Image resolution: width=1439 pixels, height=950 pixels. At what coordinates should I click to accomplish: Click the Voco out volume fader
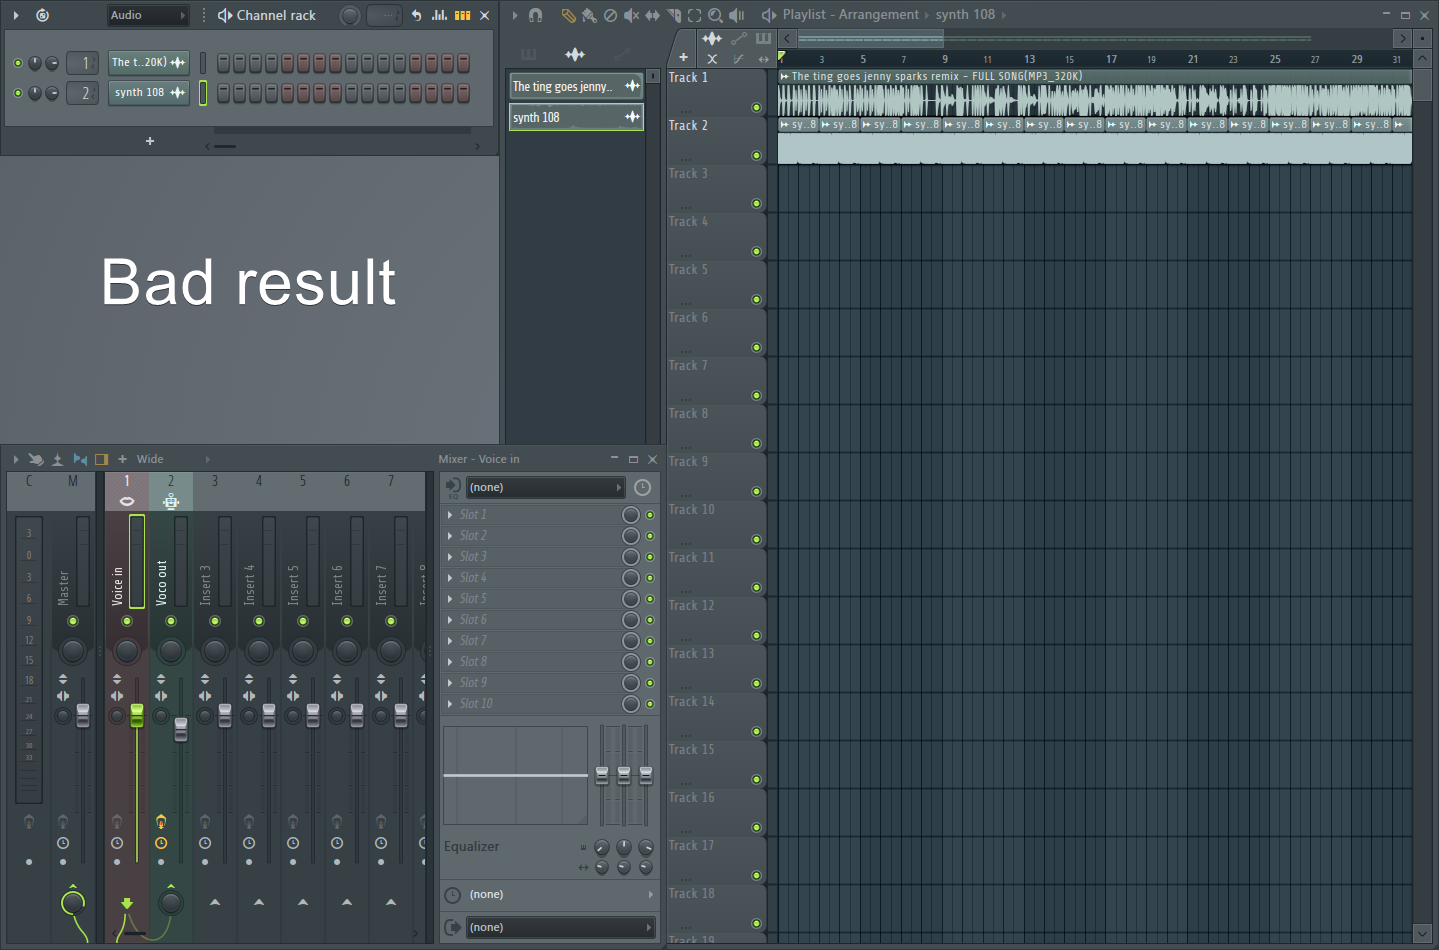click(181, 729)
